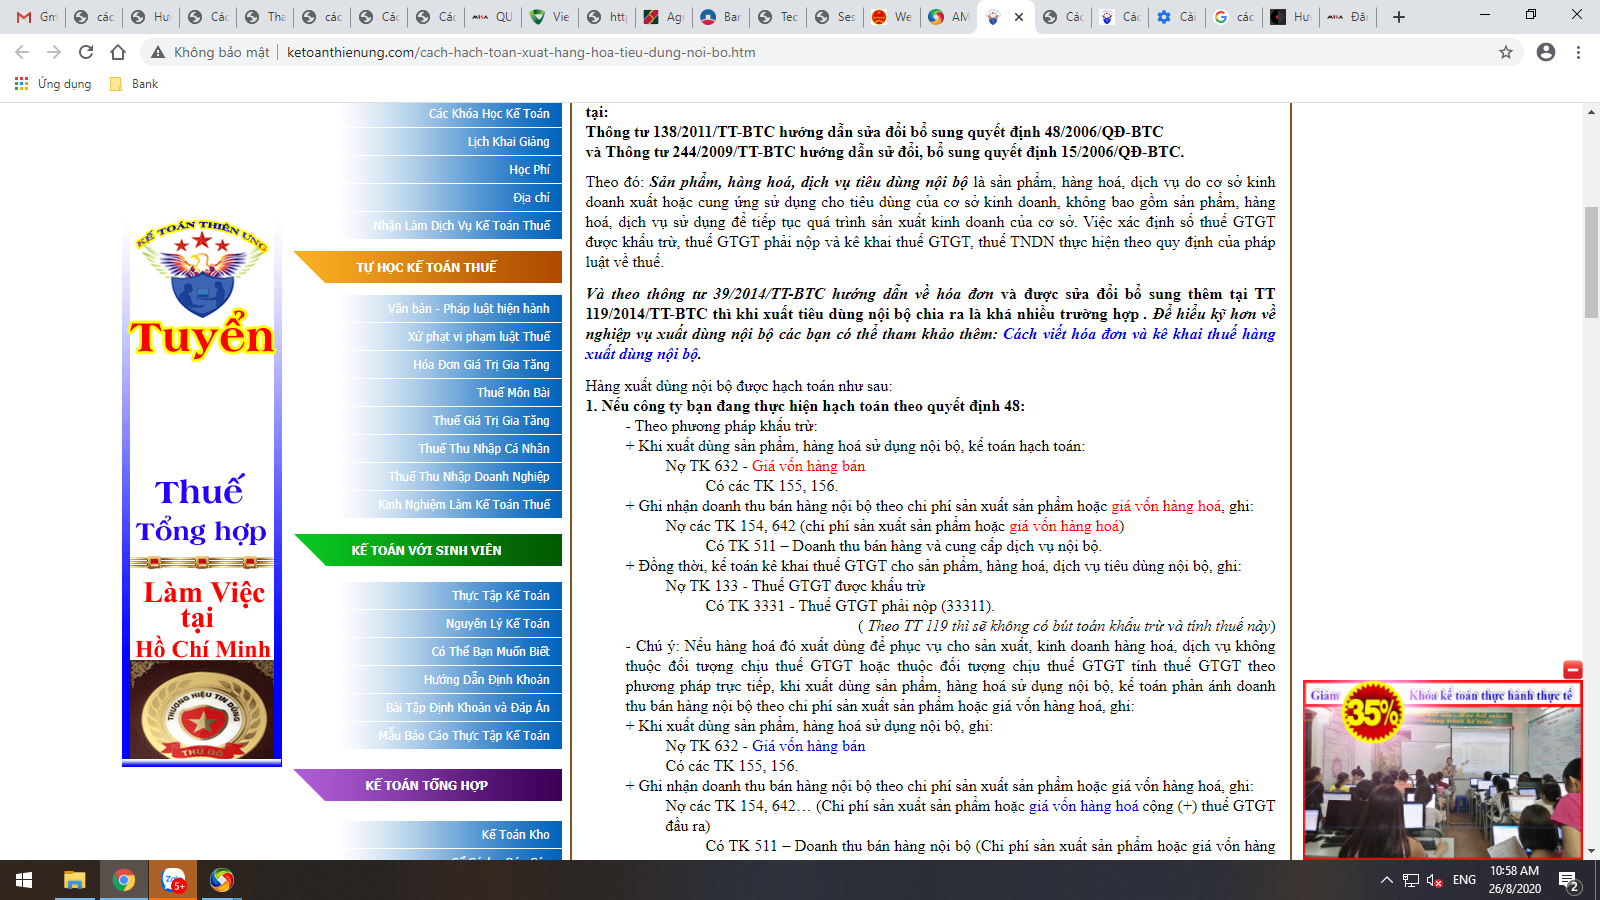Image resolution: width=1600 pixels, height=900 pixels.
Task: Open KẾ TOÁN TỔNG HỢP section
Action: point(427,785)
